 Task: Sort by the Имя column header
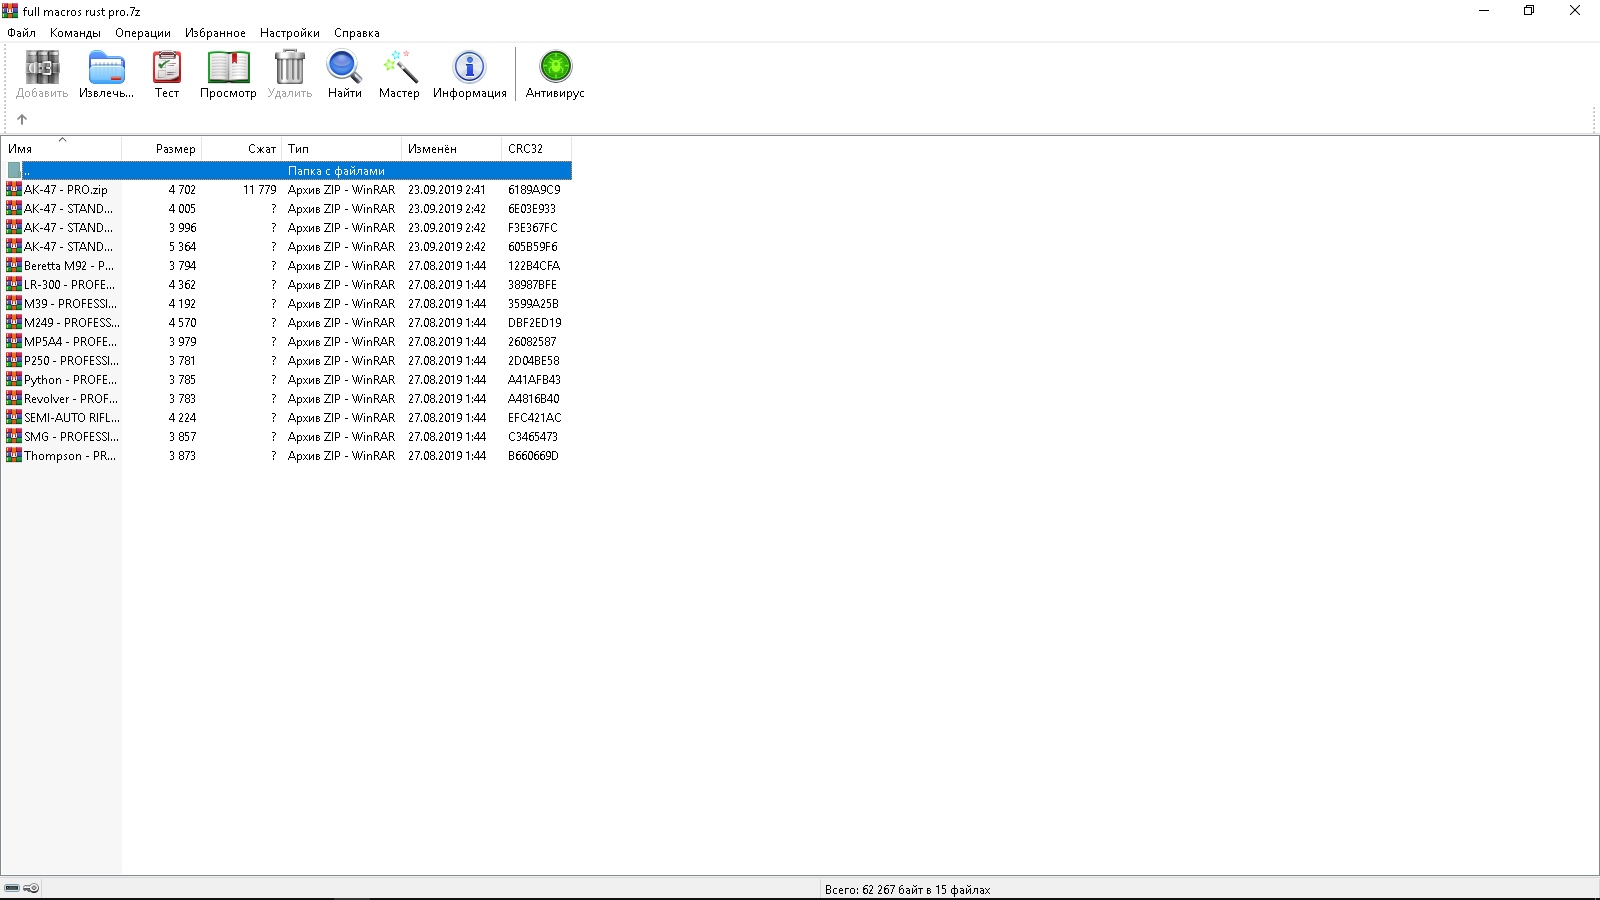coord(62,148)
